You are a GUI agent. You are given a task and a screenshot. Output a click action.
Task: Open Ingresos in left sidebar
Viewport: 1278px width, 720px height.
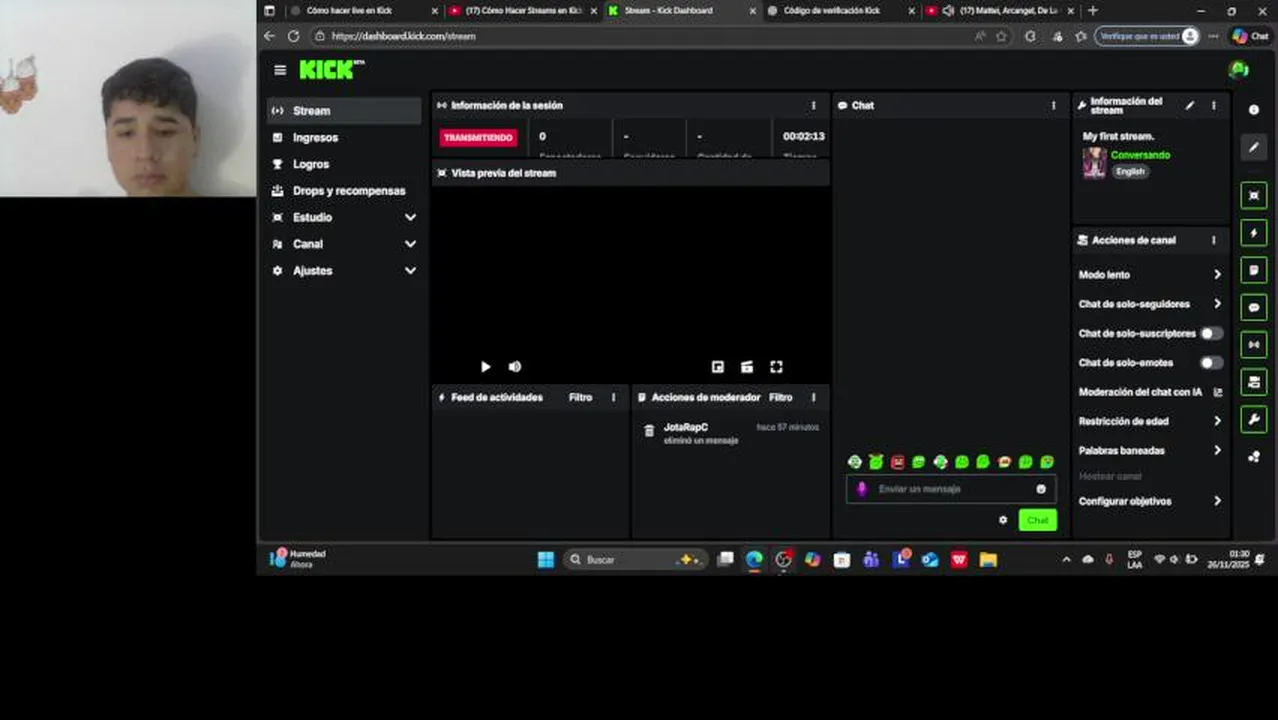tap(344, 138)
